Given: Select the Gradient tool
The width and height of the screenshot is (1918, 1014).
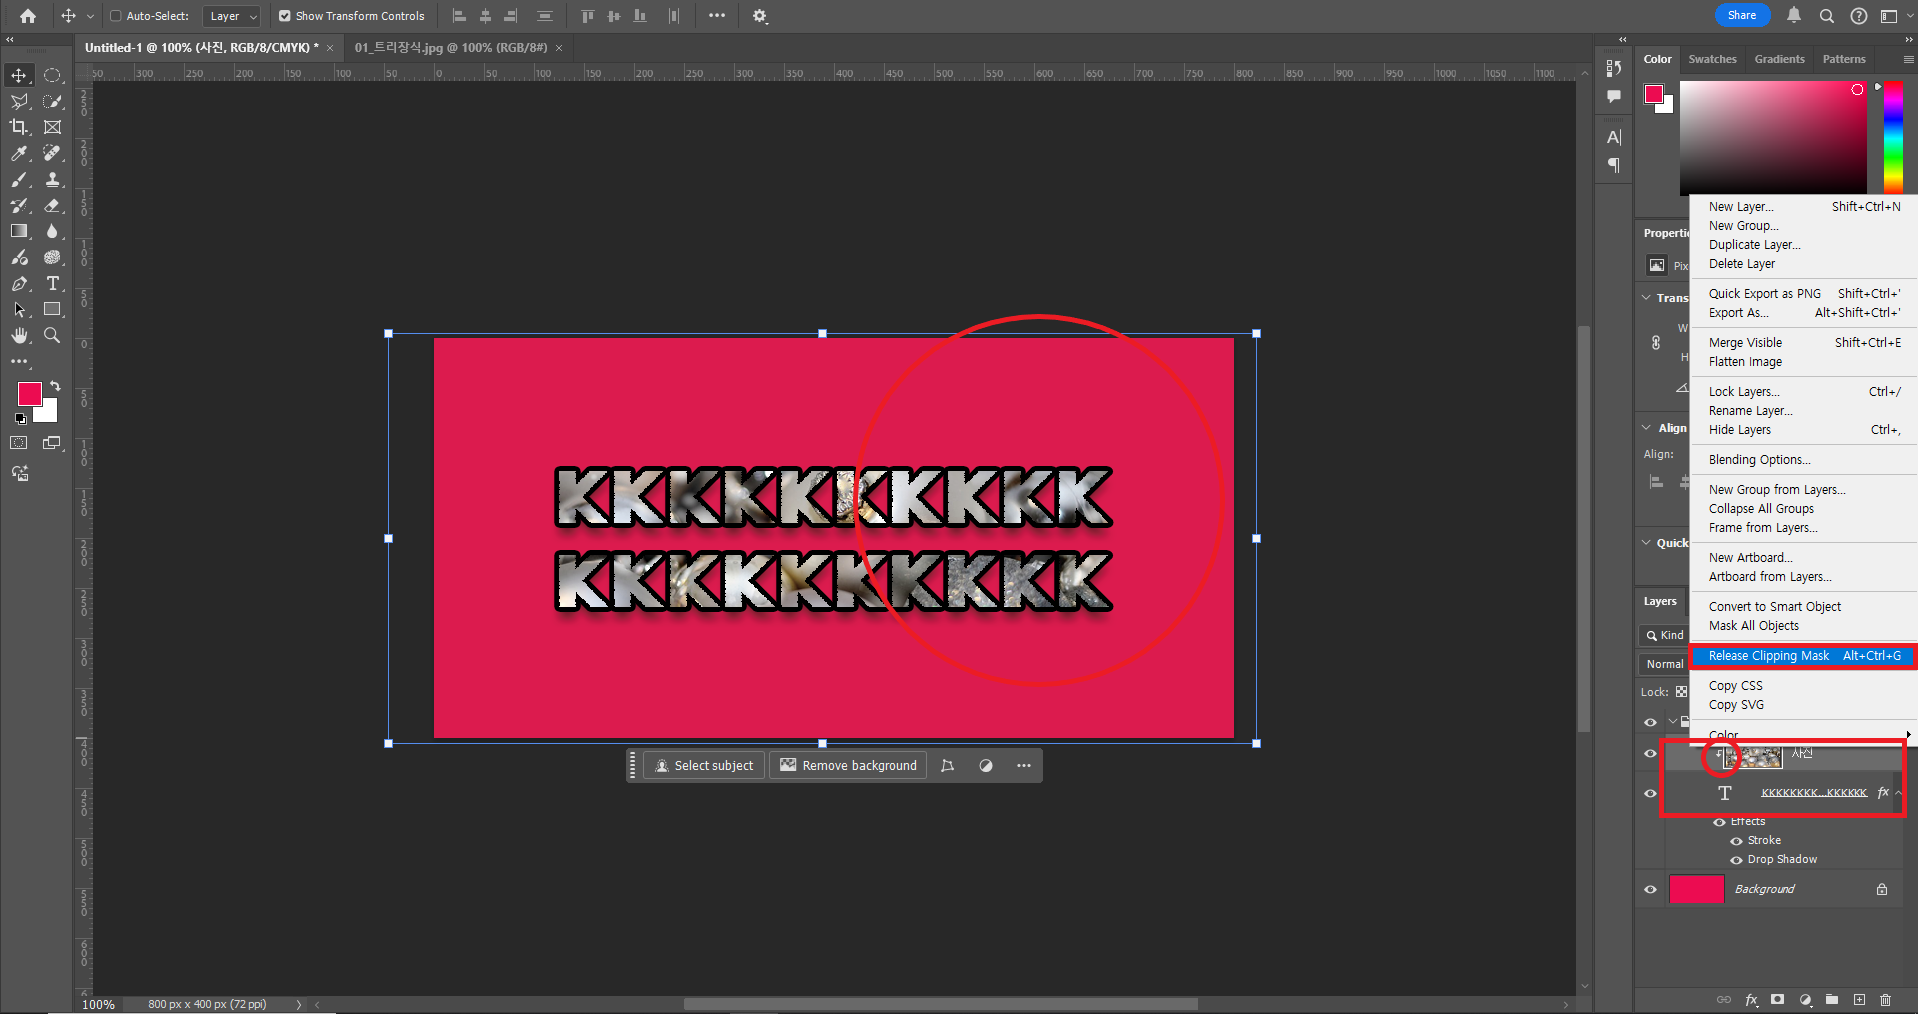Looking at the screenshot, I should [19, 231].
